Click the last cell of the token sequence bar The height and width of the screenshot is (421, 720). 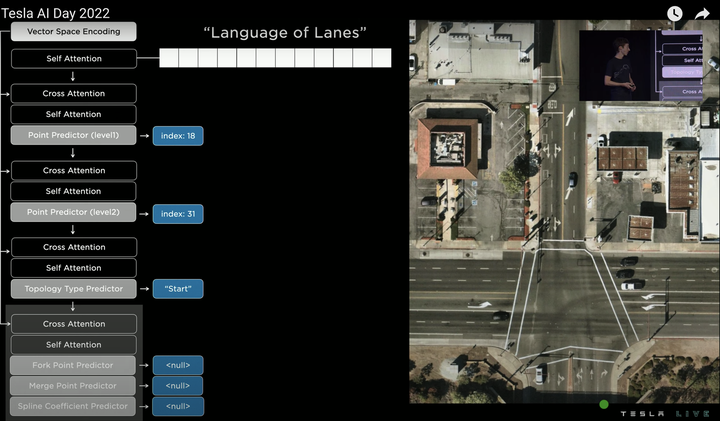pyautogui.click(x=382, y=58)
